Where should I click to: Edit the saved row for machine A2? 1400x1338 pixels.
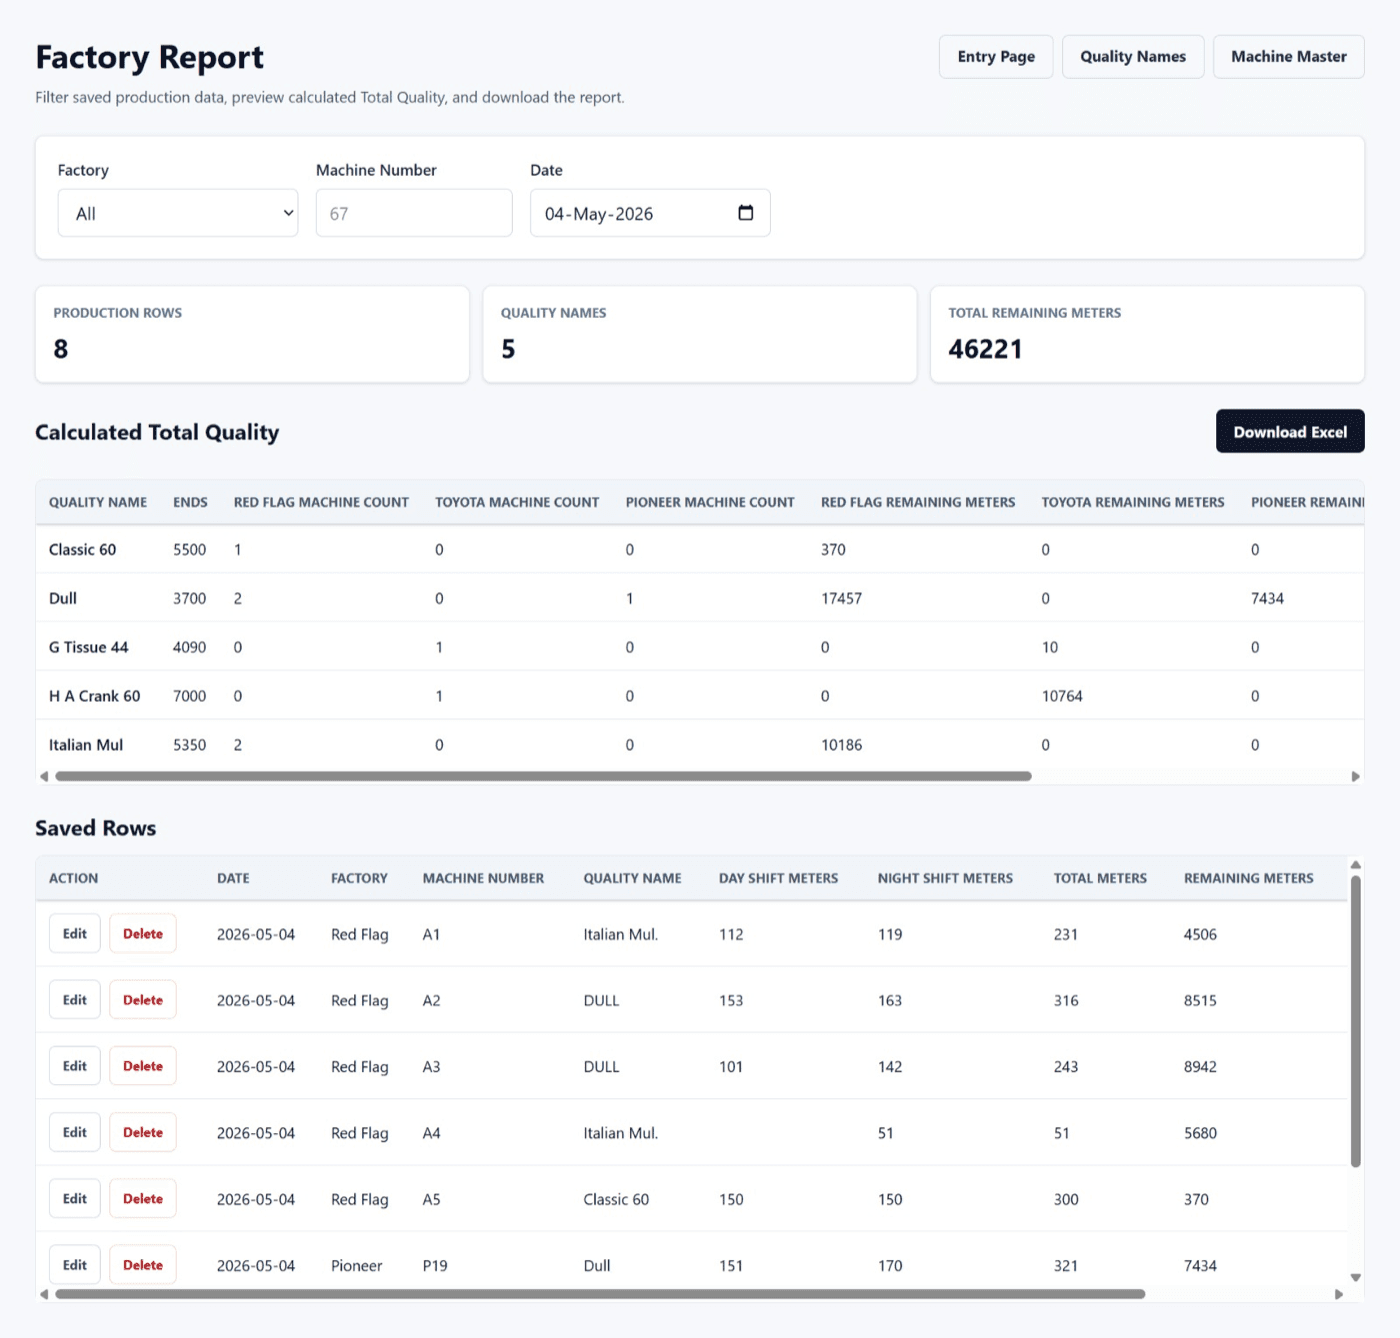(x=75, y=1000)
